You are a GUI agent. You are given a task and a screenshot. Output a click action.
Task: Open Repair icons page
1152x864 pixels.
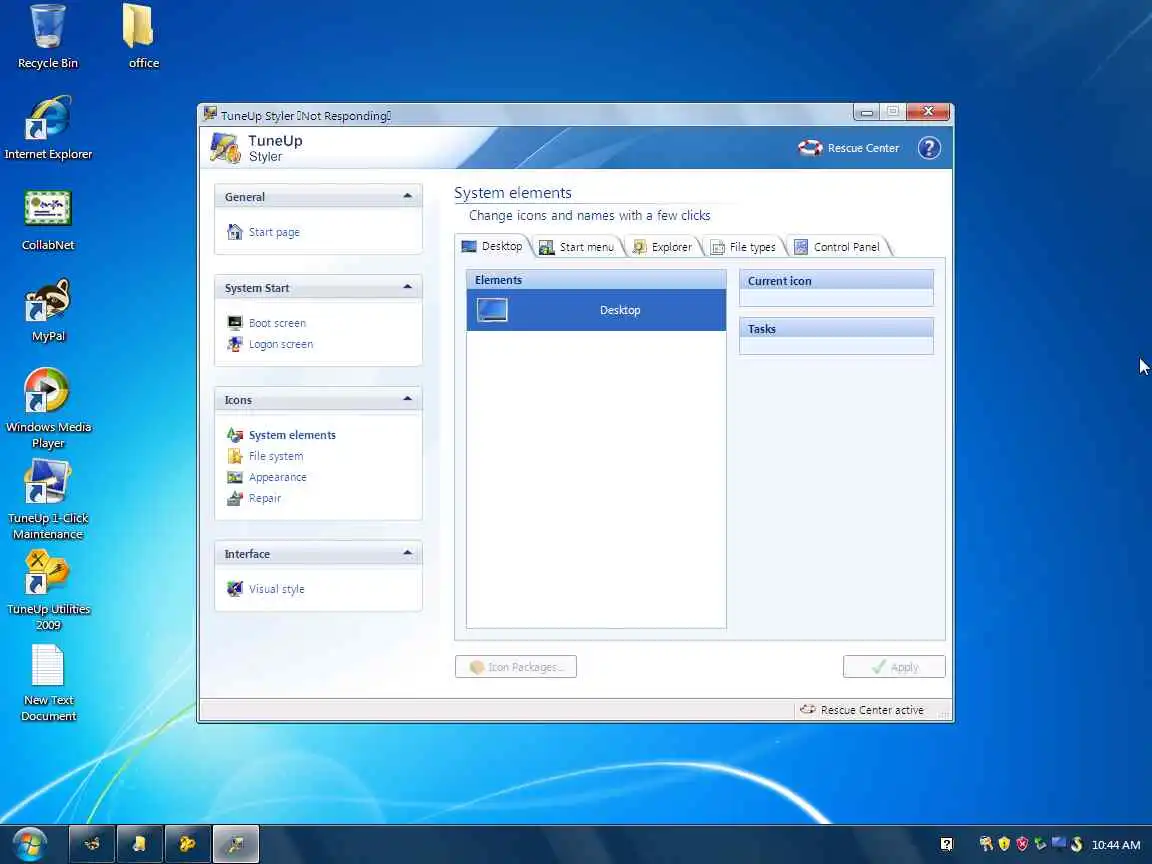(264, 498)
